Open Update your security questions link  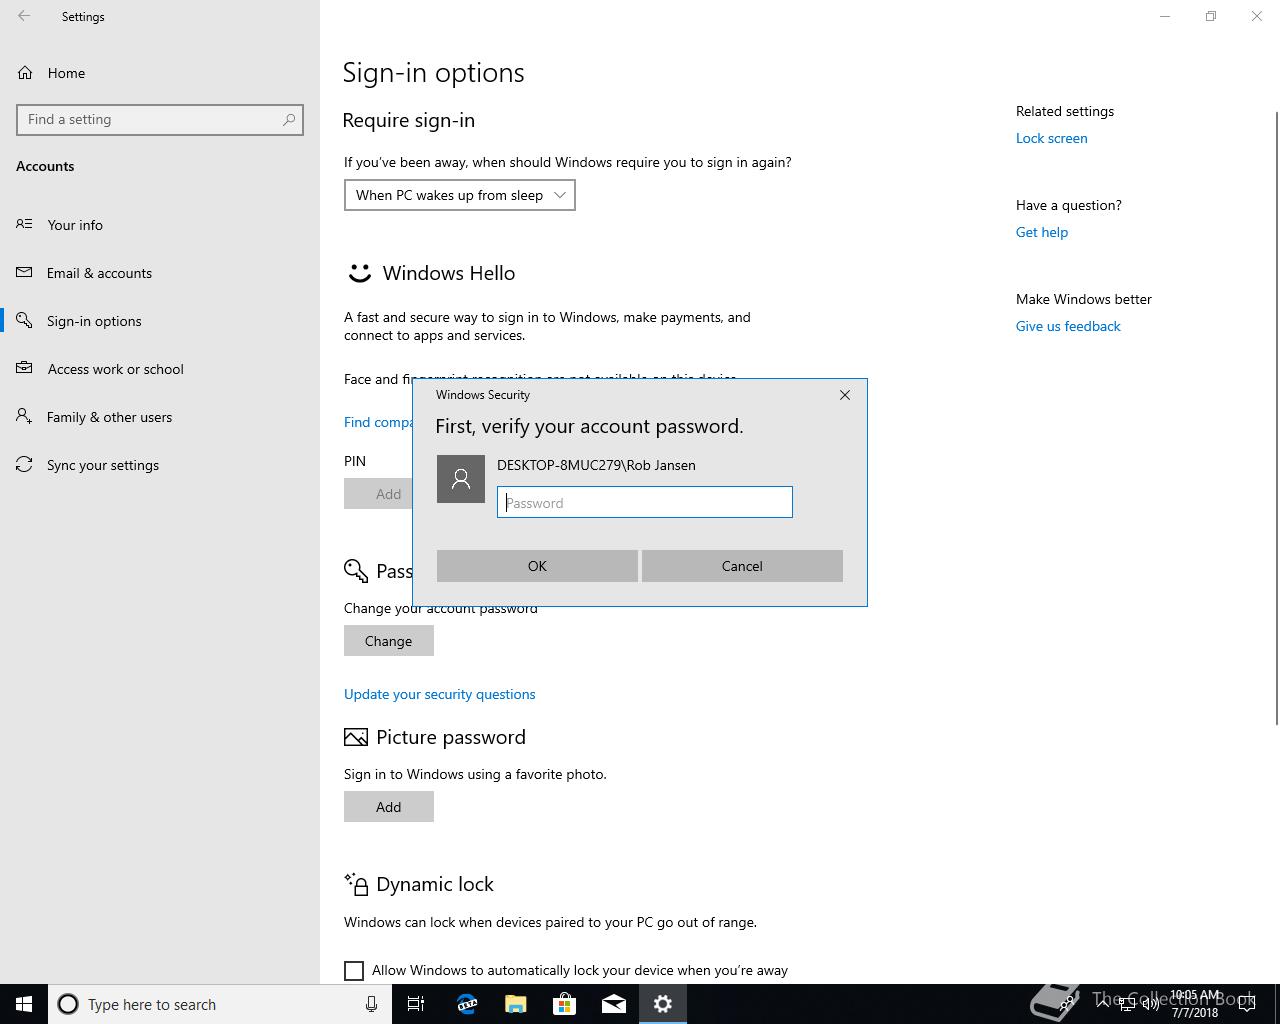[x=440, y=694]
